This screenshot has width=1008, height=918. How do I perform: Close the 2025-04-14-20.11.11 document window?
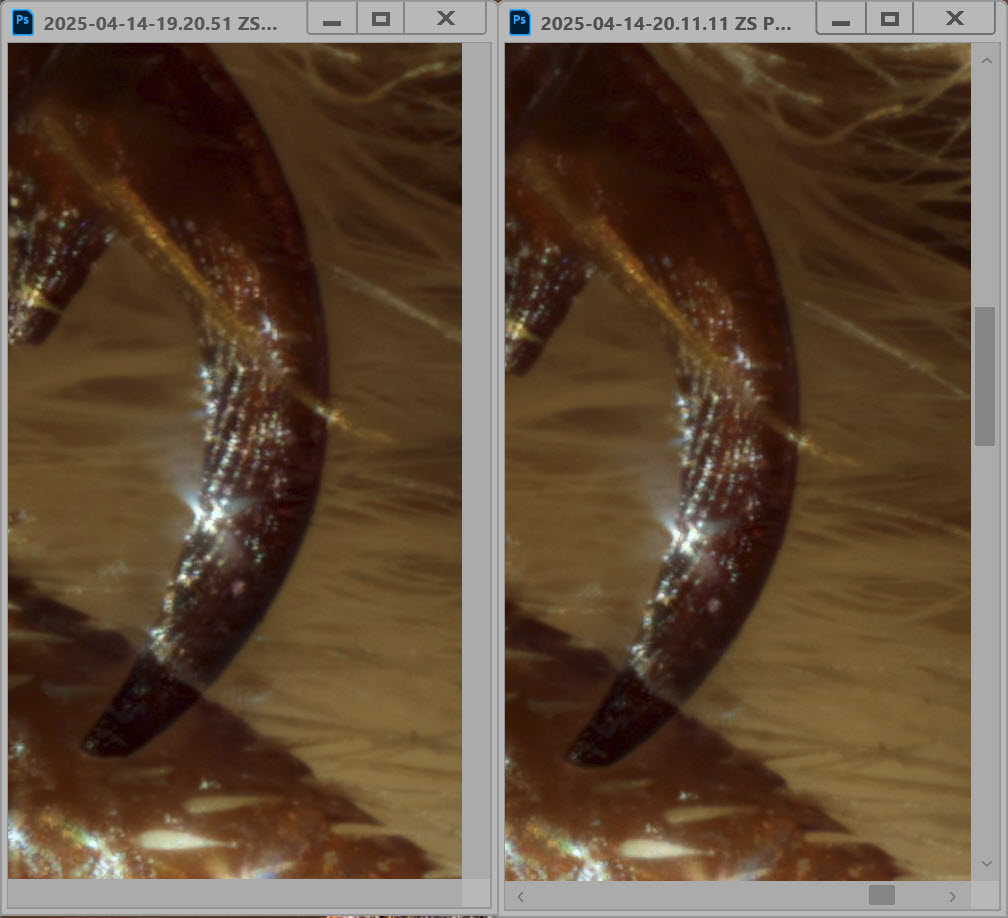click(955, 19)
